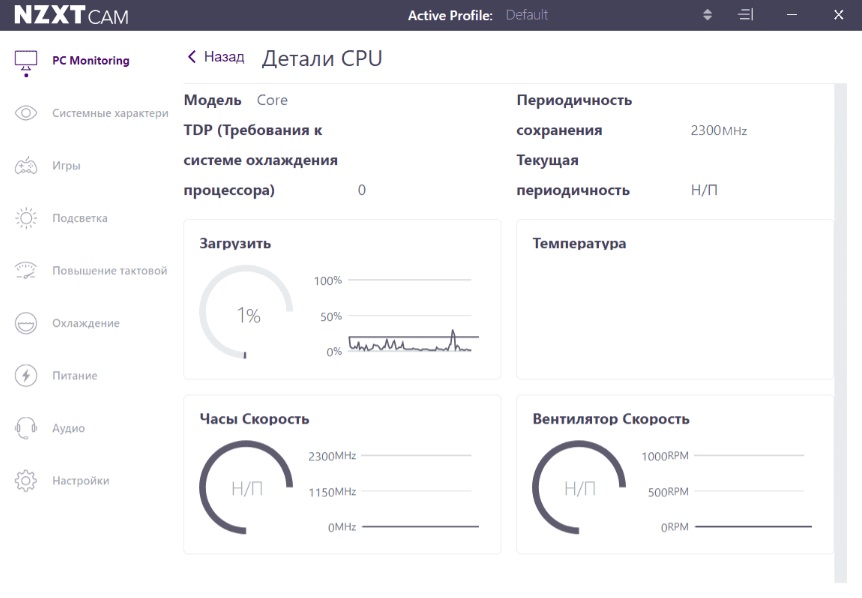Switch to mini mode via title bar icon
Screen dimensions: 862x598
coord(746,15)
